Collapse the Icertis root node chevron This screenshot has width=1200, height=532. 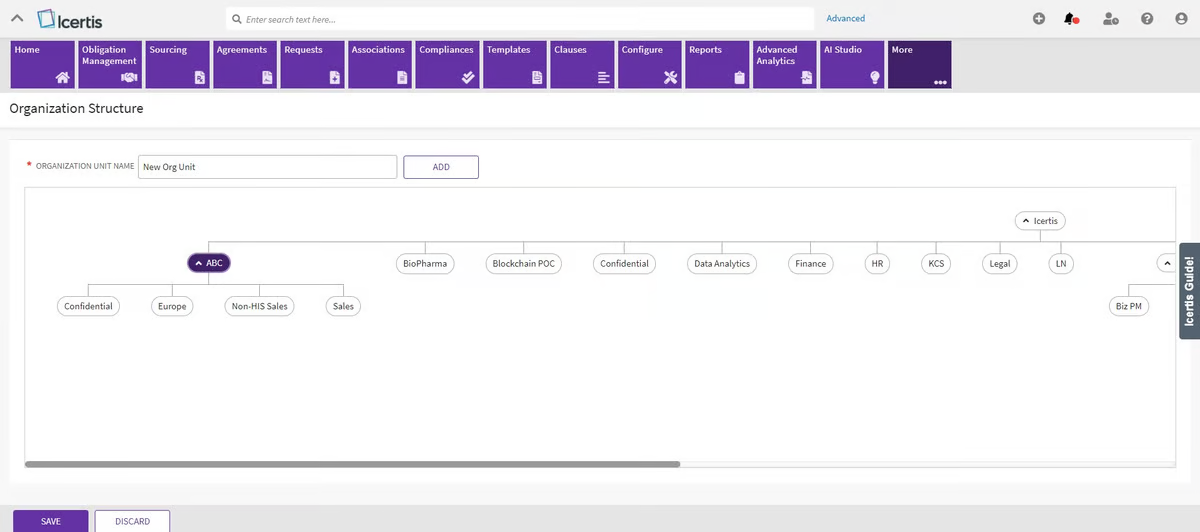point(1026,220)
